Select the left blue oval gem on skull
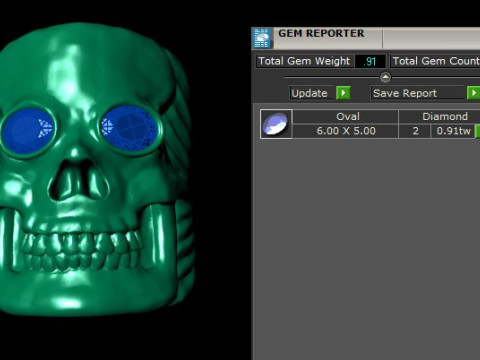The height and width of the screenshot is (360, 480). (29, 131)
